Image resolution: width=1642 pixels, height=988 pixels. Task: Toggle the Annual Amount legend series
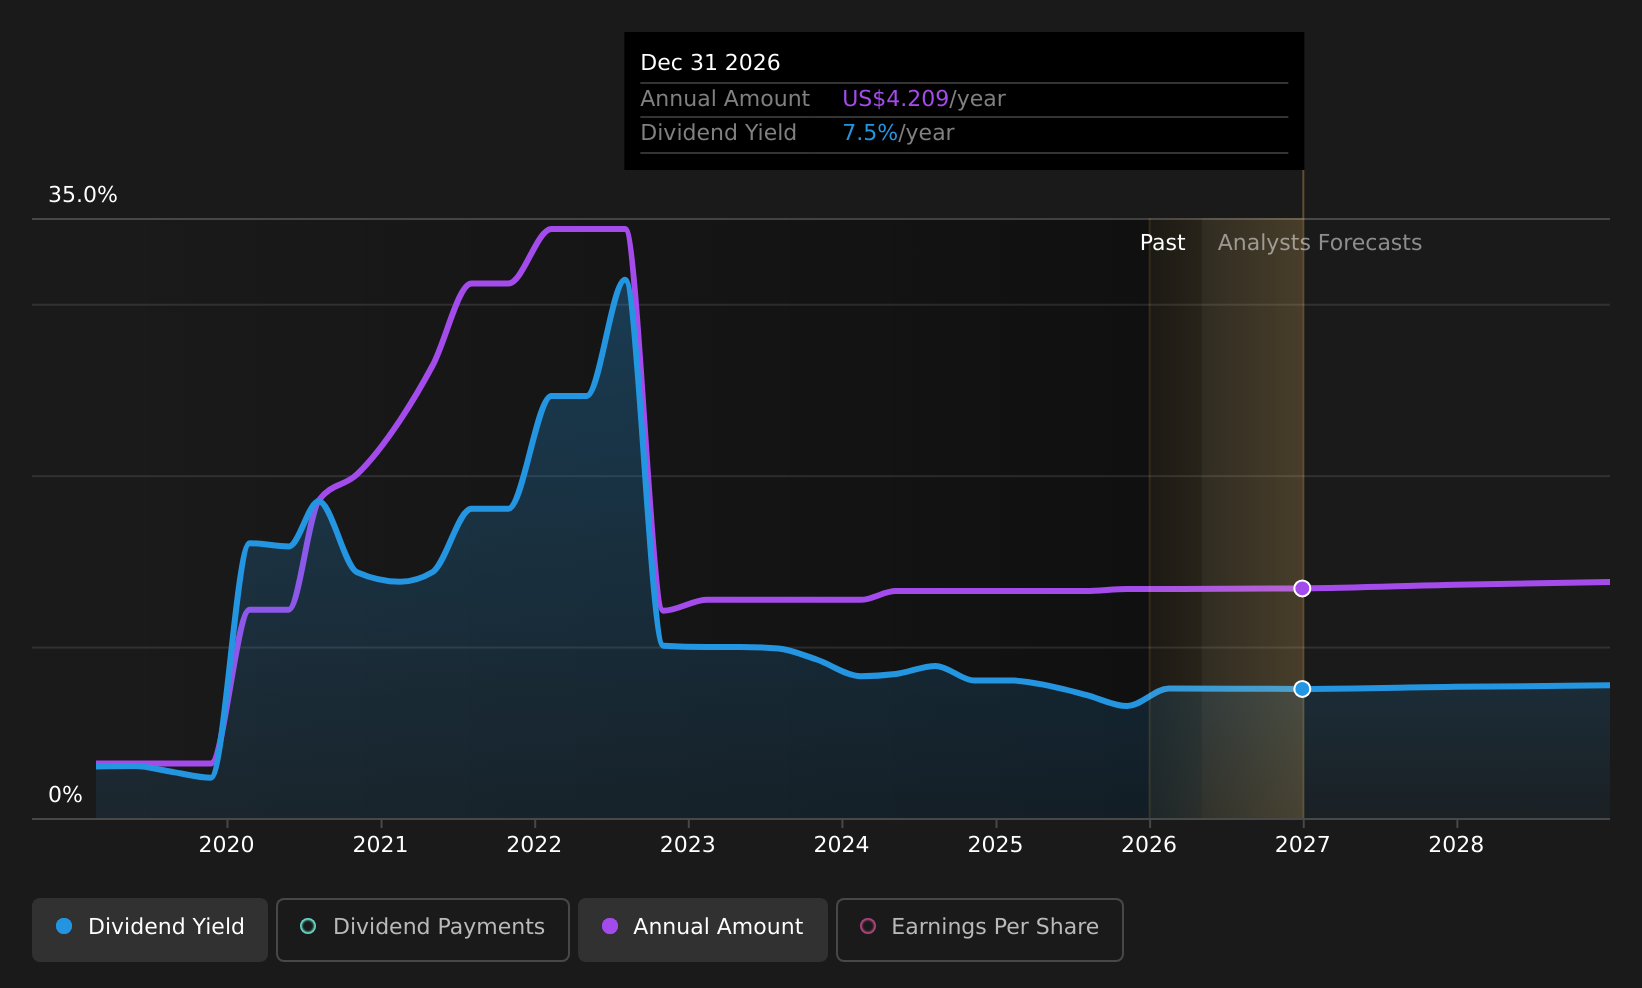[702, 929]
